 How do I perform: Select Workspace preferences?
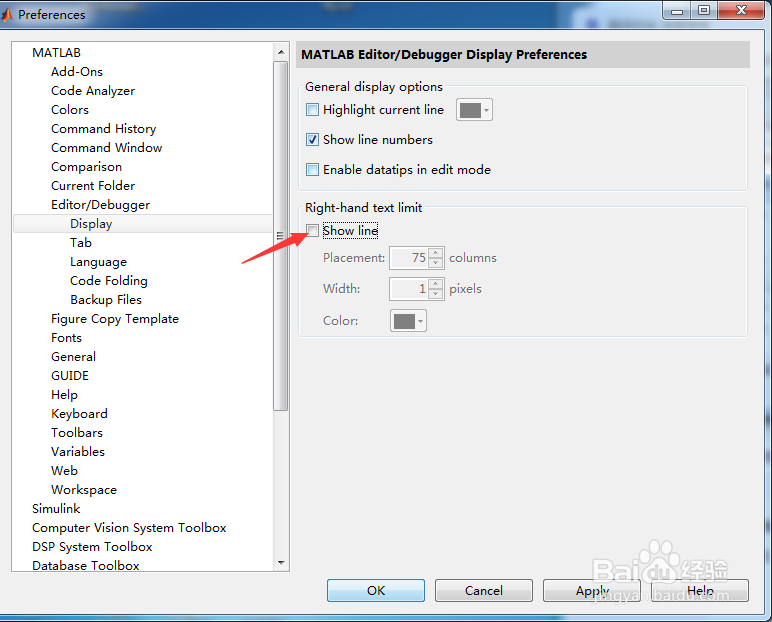84,490
